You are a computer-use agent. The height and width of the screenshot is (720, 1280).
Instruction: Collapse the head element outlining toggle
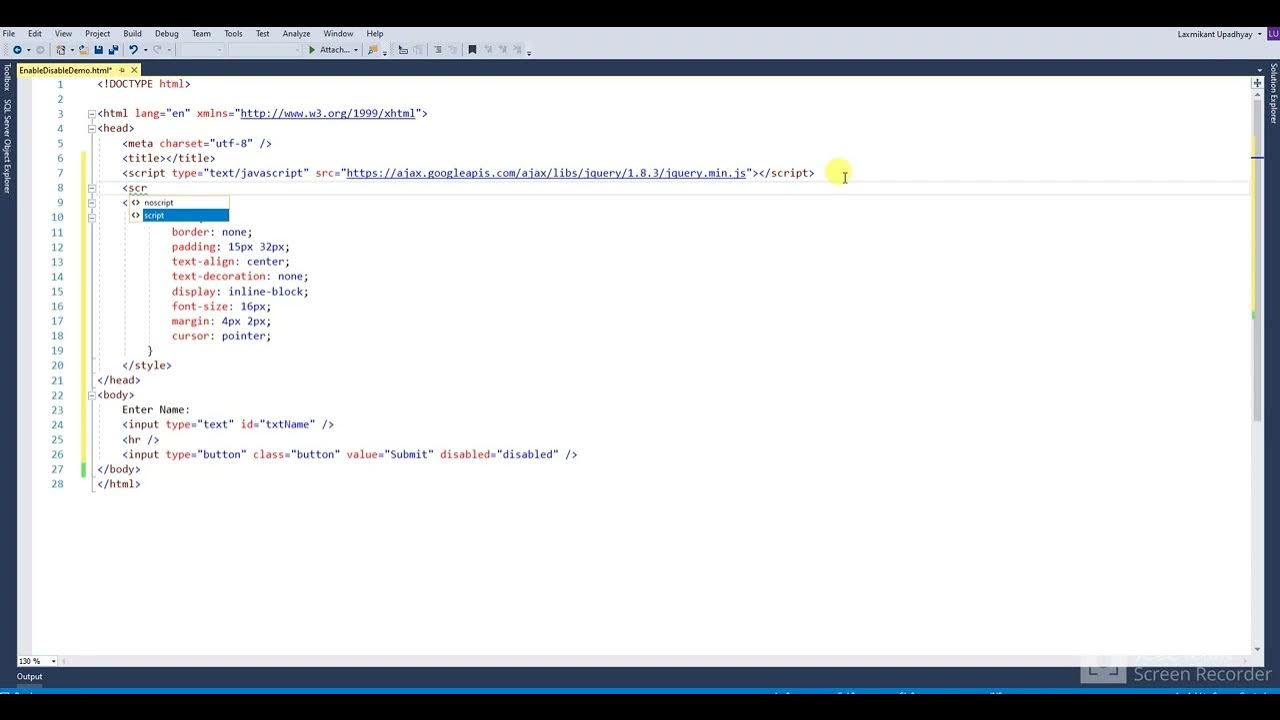[91, 129]
